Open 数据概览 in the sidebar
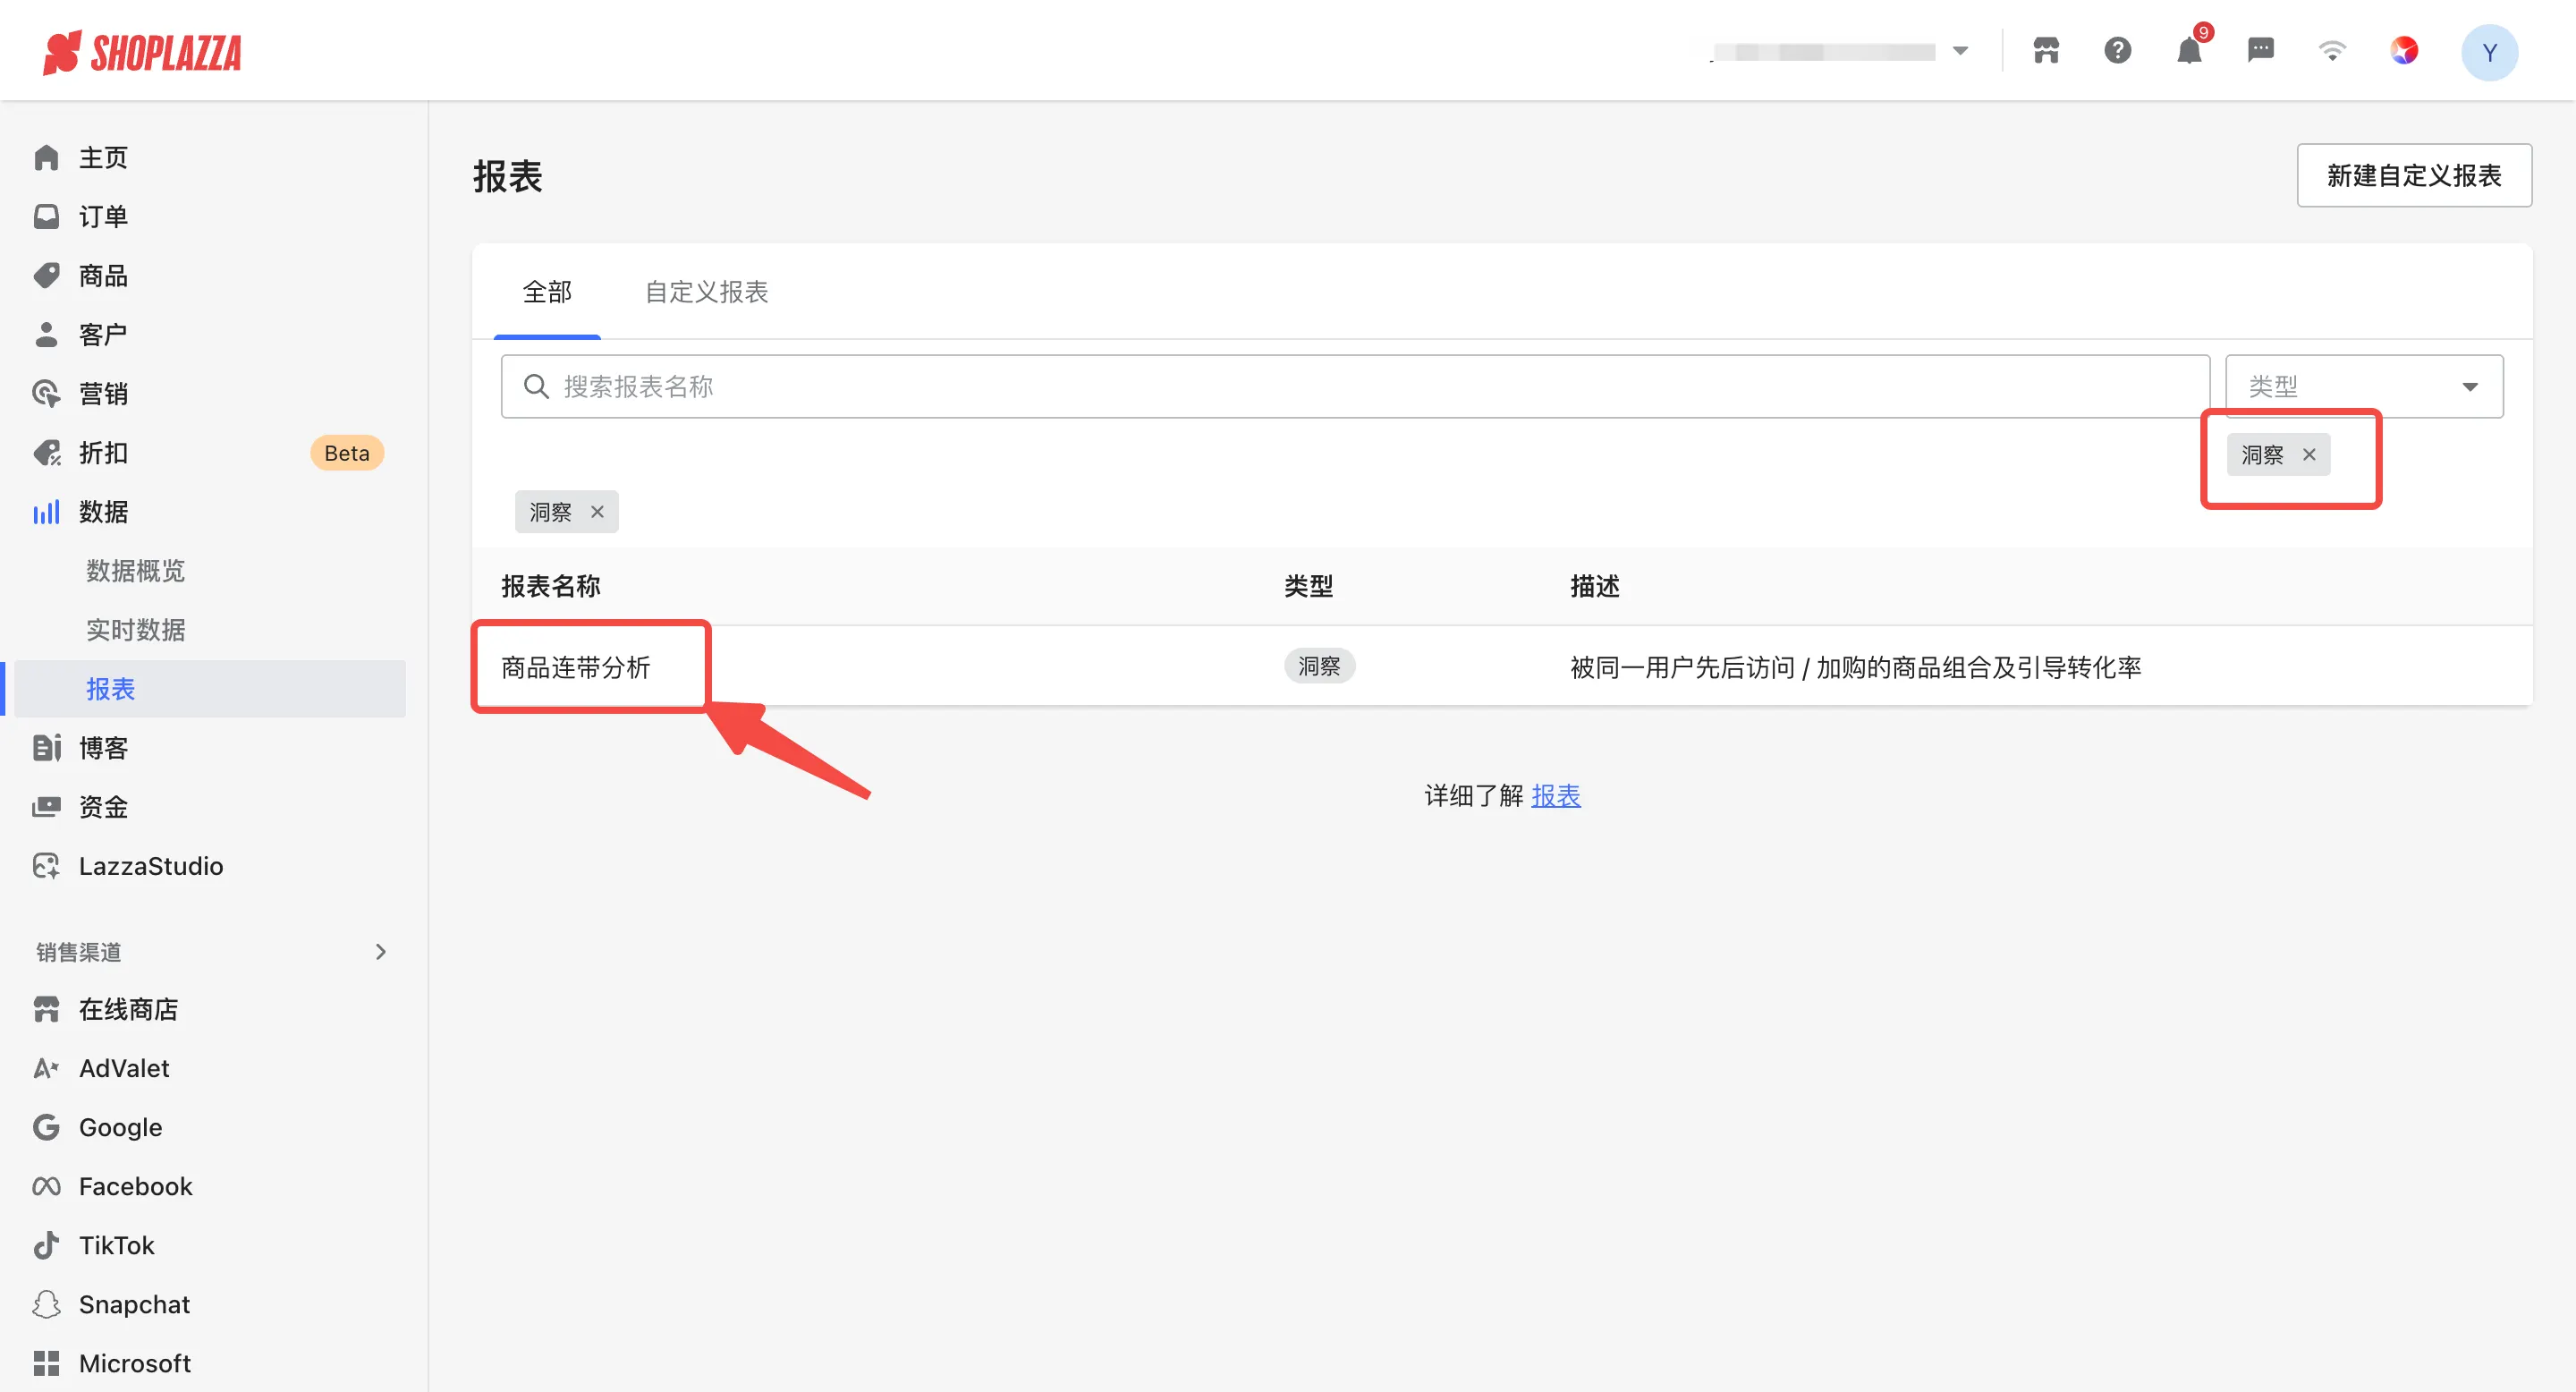This screenshot has width=2576, height=1392. point(135,571)
